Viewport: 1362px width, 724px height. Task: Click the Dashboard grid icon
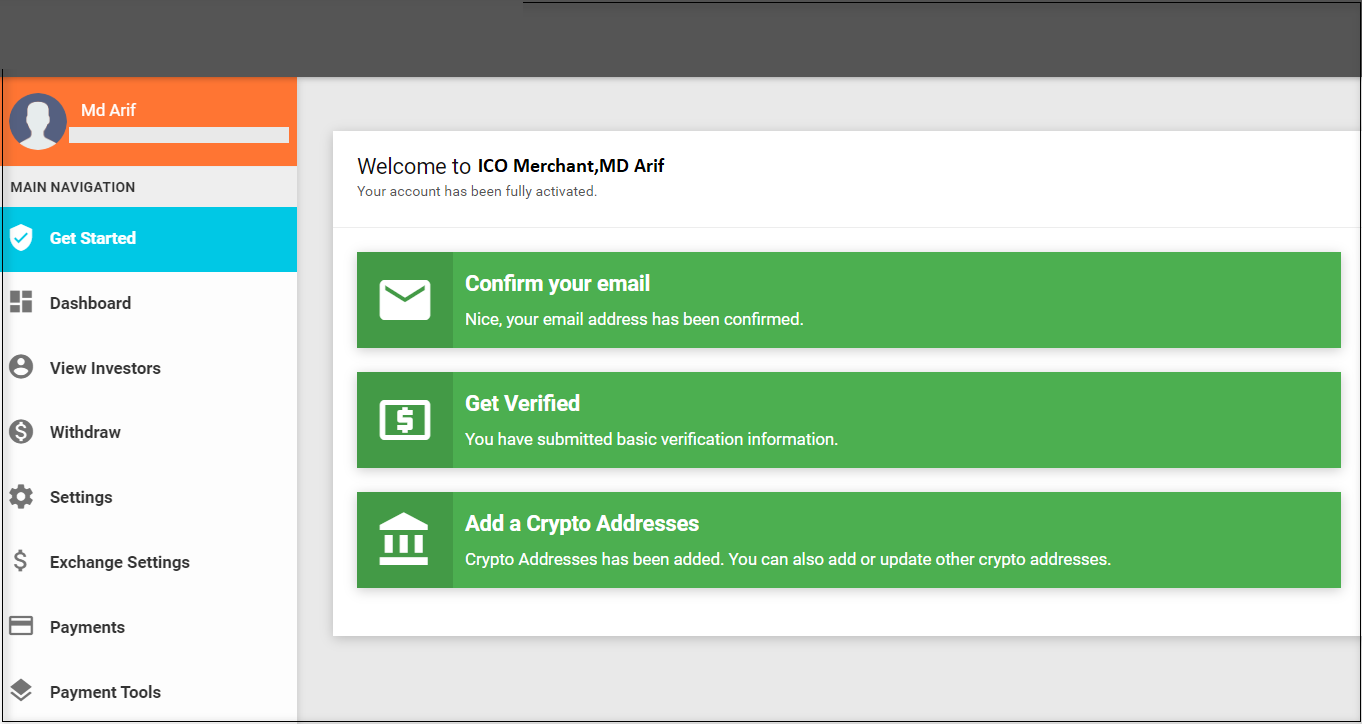coord(21,302)
